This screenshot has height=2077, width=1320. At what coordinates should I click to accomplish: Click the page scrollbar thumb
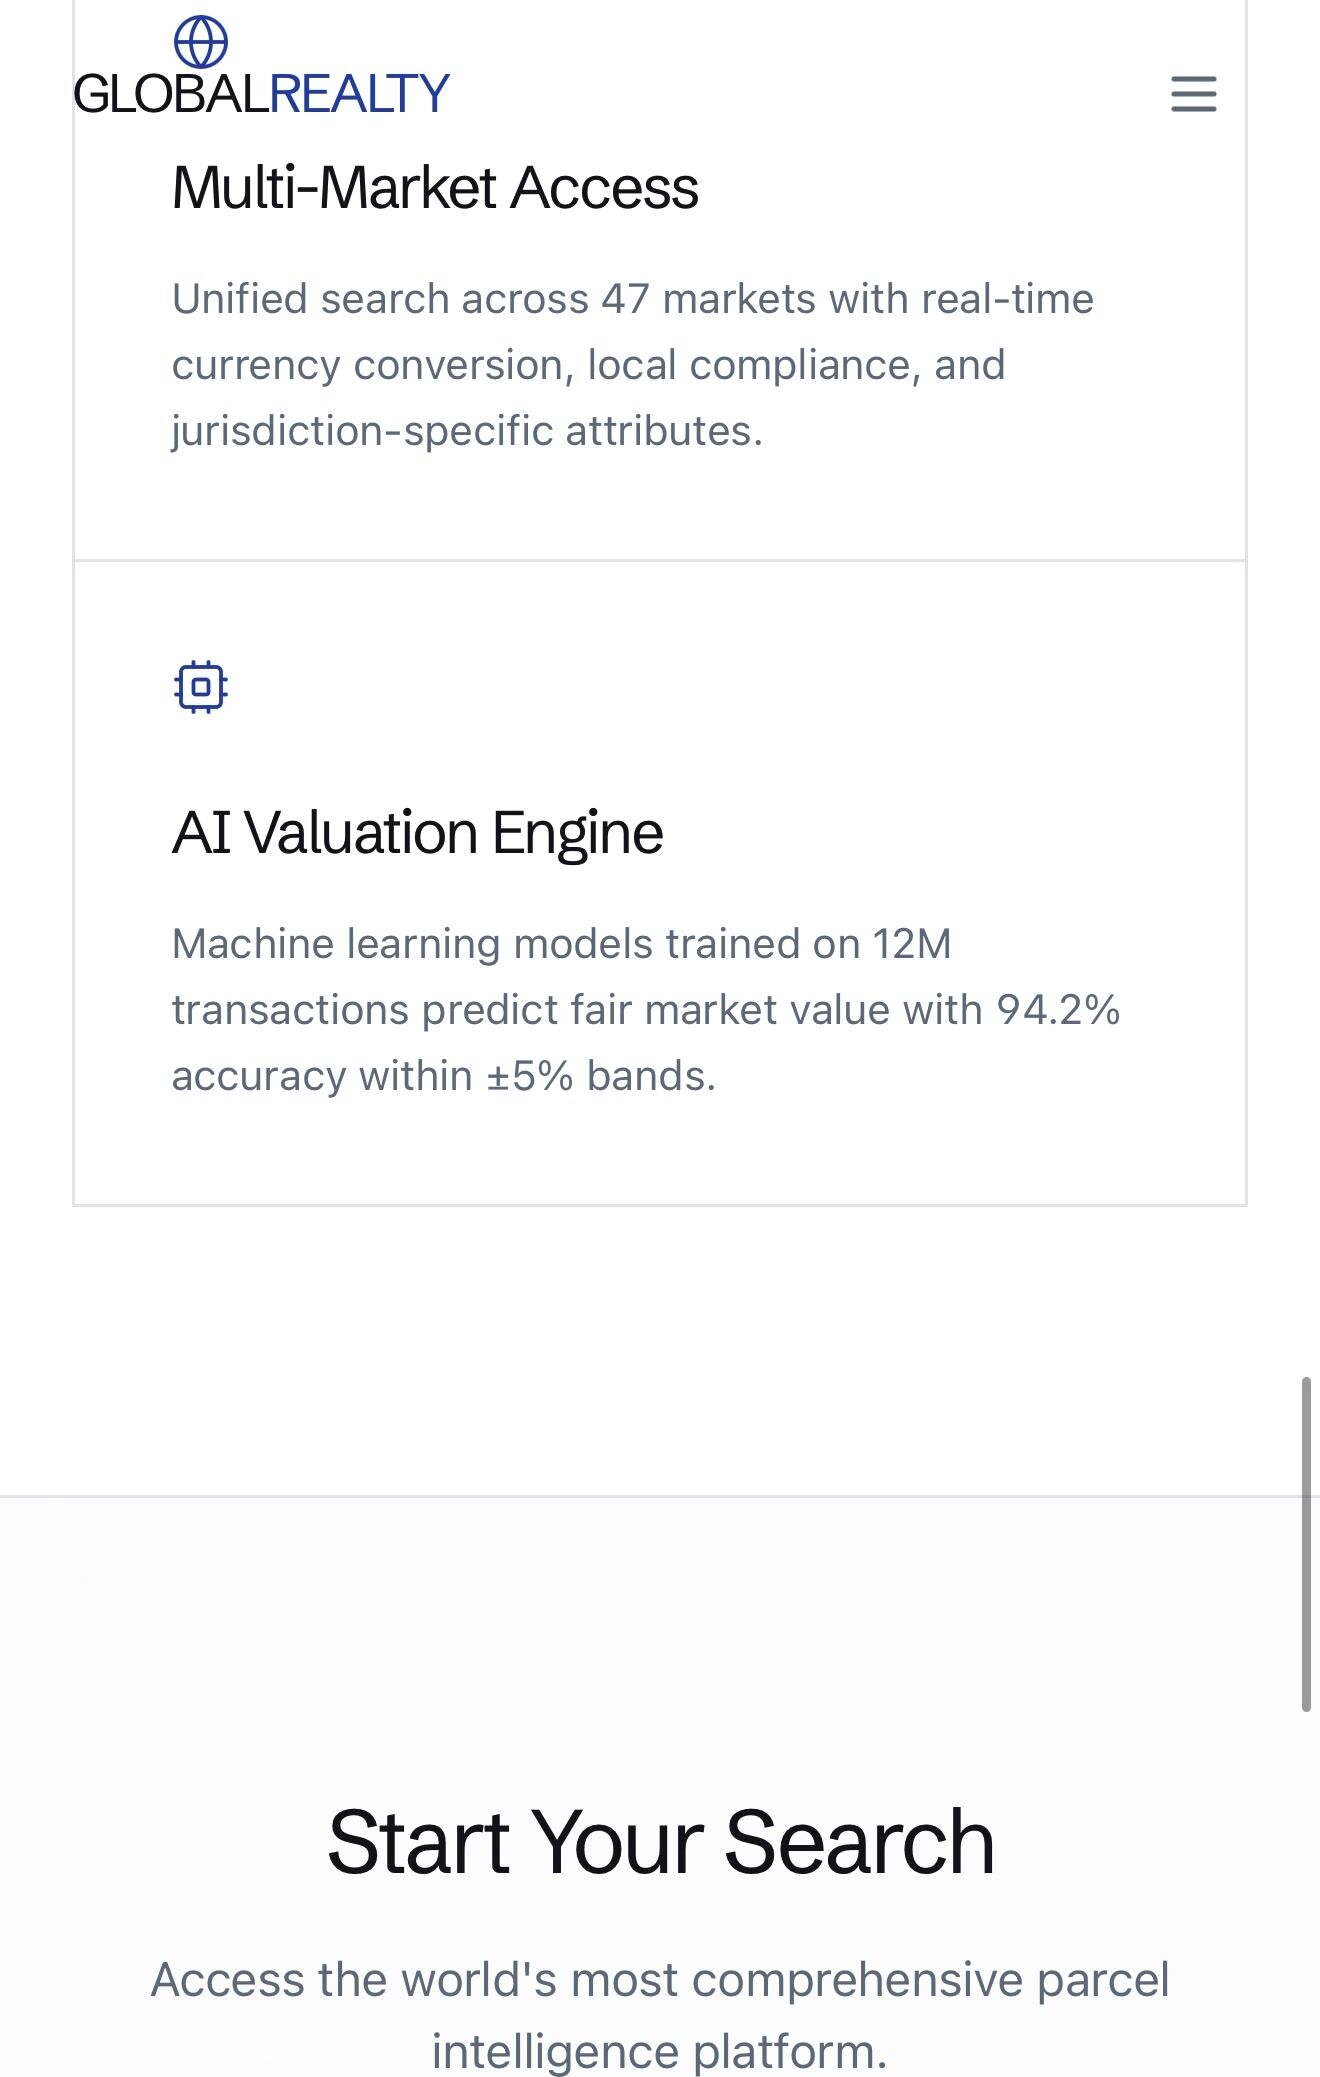click(x=1305, y=1544)
